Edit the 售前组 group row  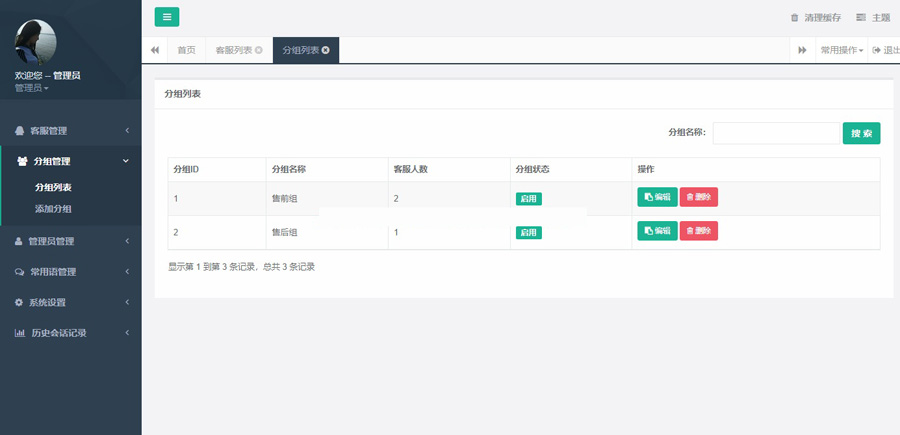click(x=657, y=198)
